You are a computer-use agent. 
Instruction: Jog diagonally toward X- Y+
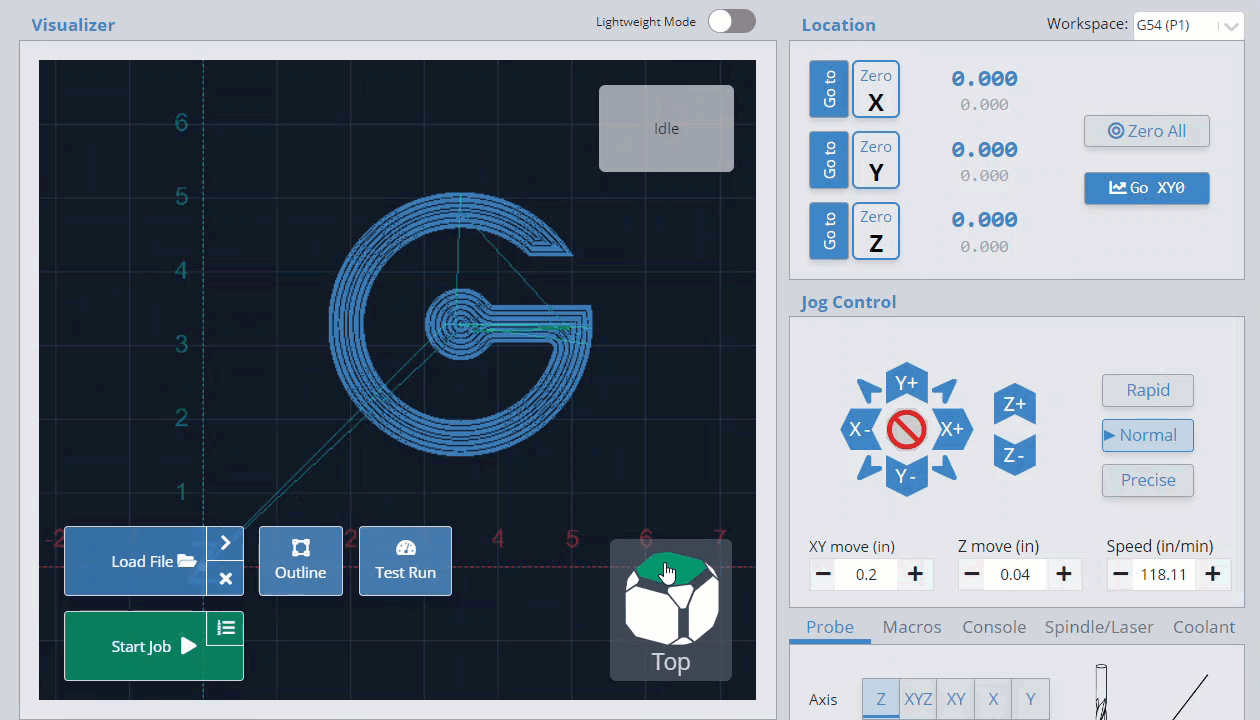[870, 390]
